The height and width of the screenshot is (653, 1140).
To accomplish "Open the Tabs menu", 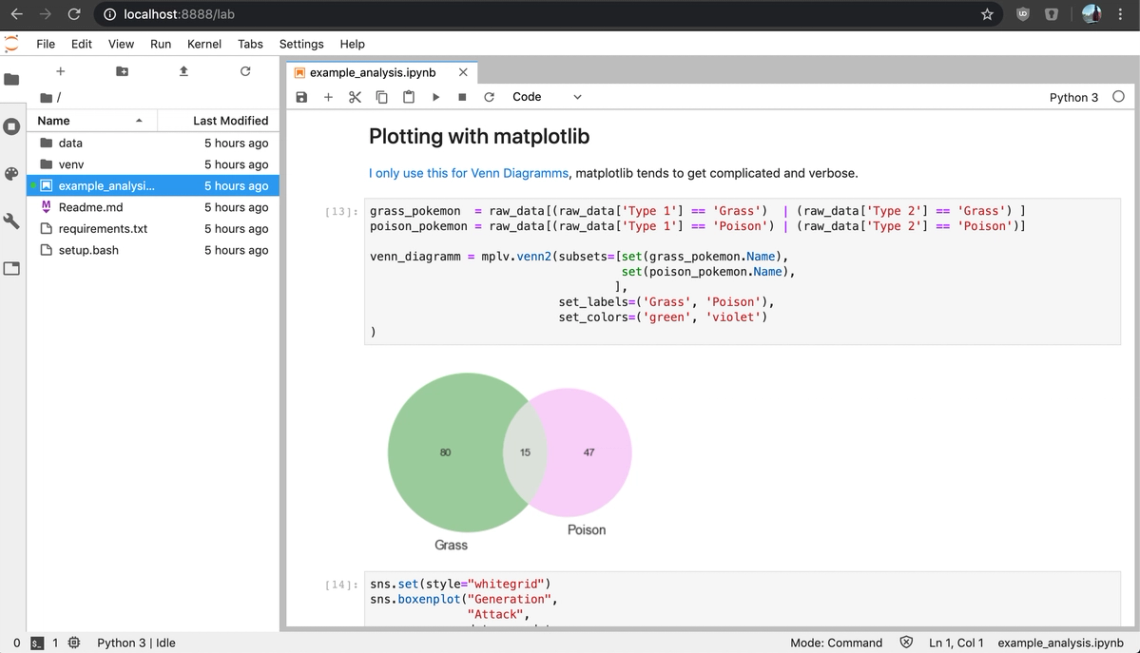I will pos(250,44).
